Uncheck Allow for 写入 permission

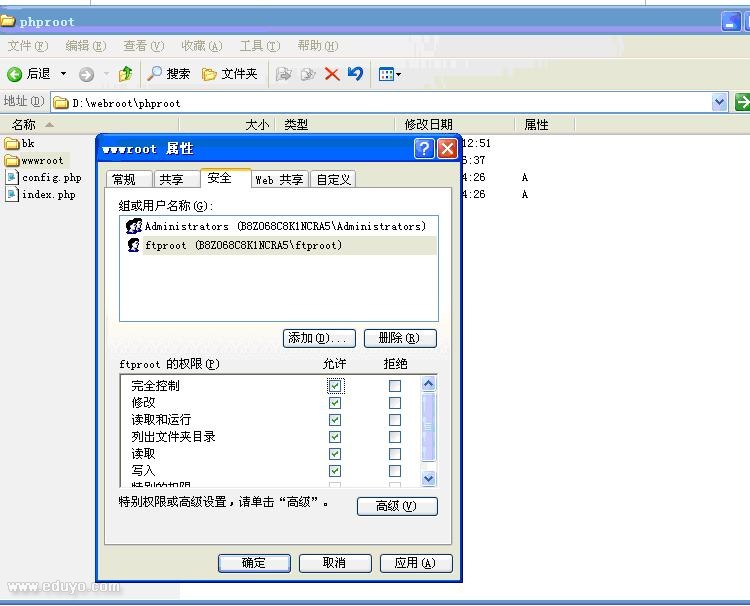335,471
